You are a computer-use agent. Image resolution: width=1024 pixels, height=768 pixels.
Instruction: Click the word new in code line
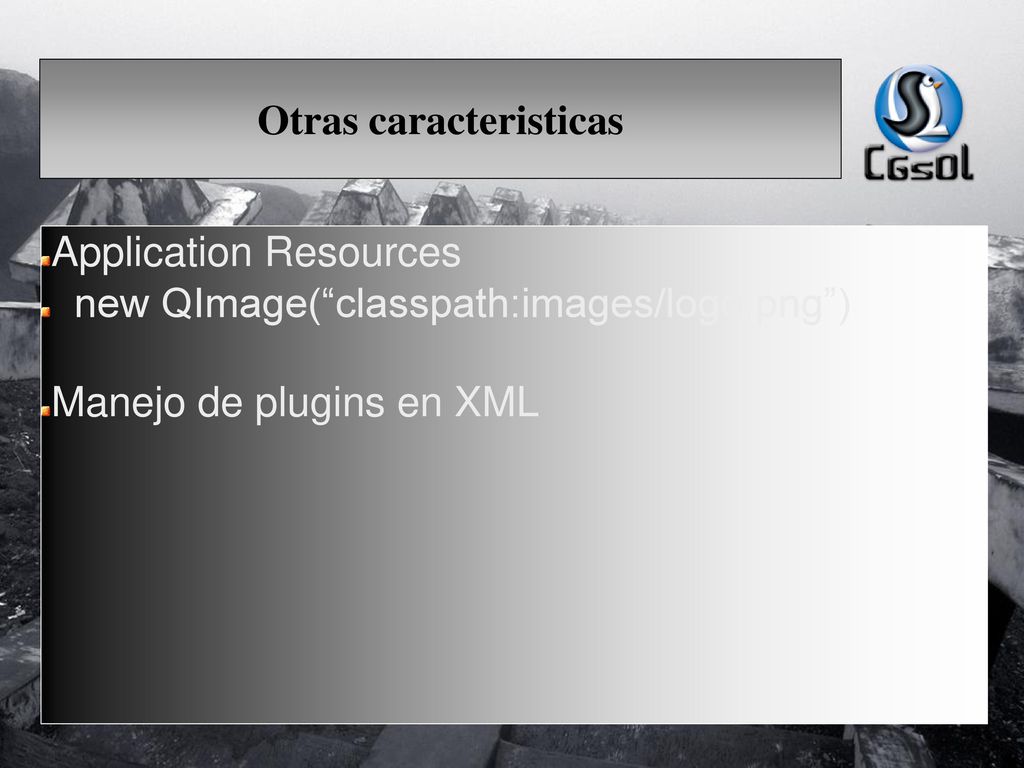(112, 304)
